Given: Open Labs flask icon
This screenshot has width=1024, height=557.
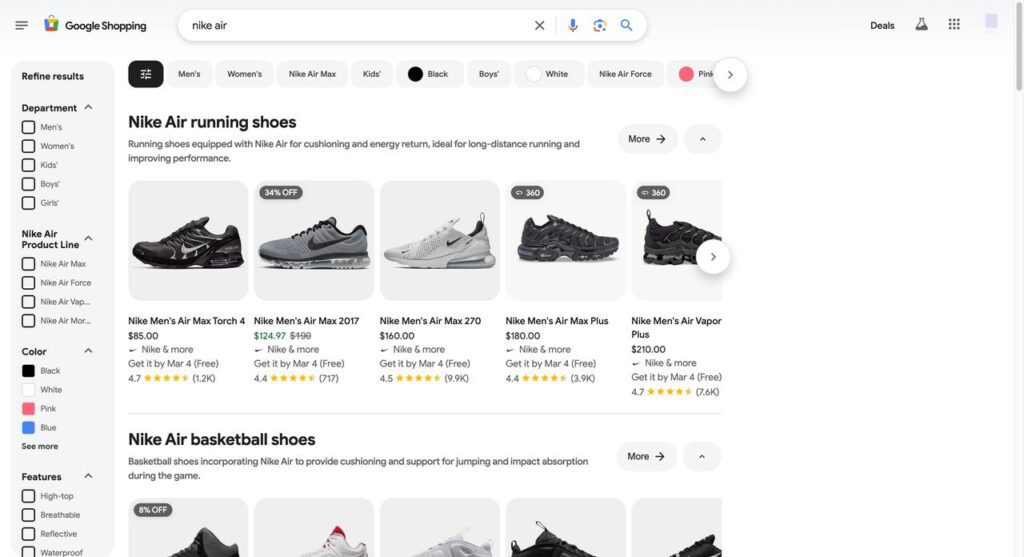Looking at the screenshot, I should coord(921,25).
